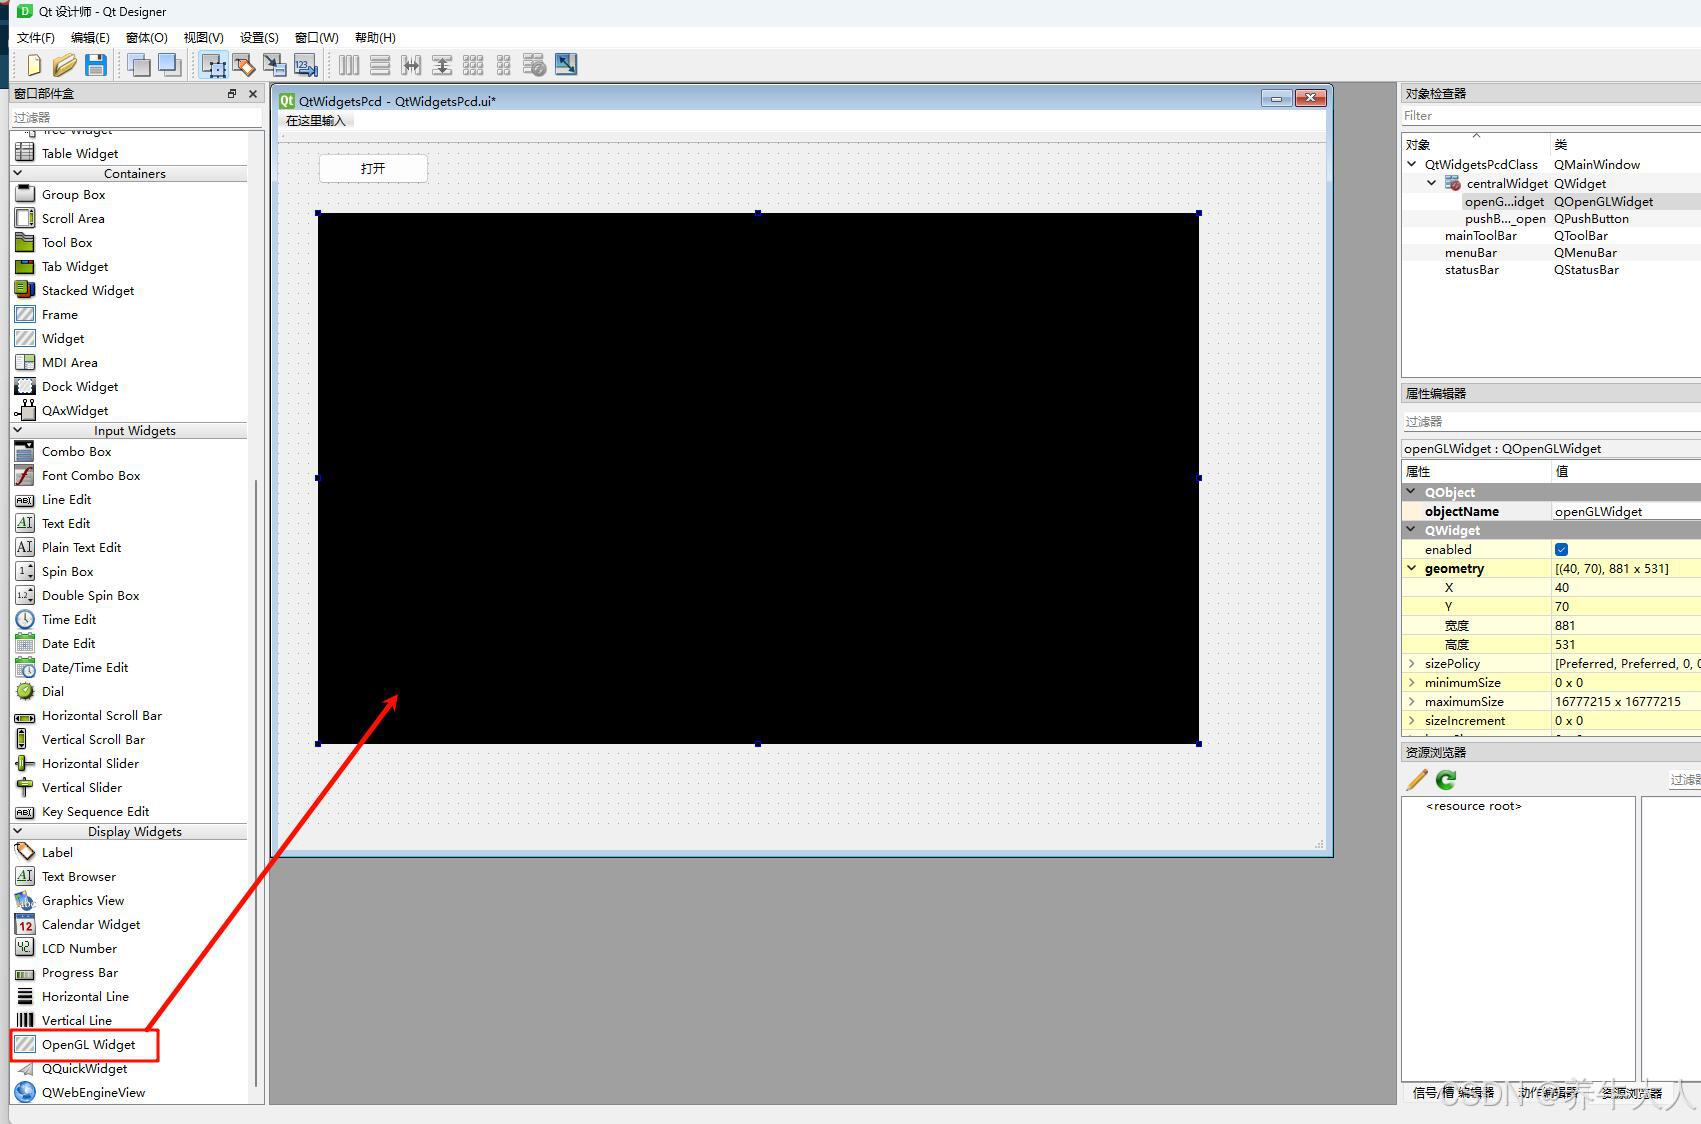Expand the maximumSize property
The height and width of the screenshot is (1124, 1701).
coord(1412,701)
